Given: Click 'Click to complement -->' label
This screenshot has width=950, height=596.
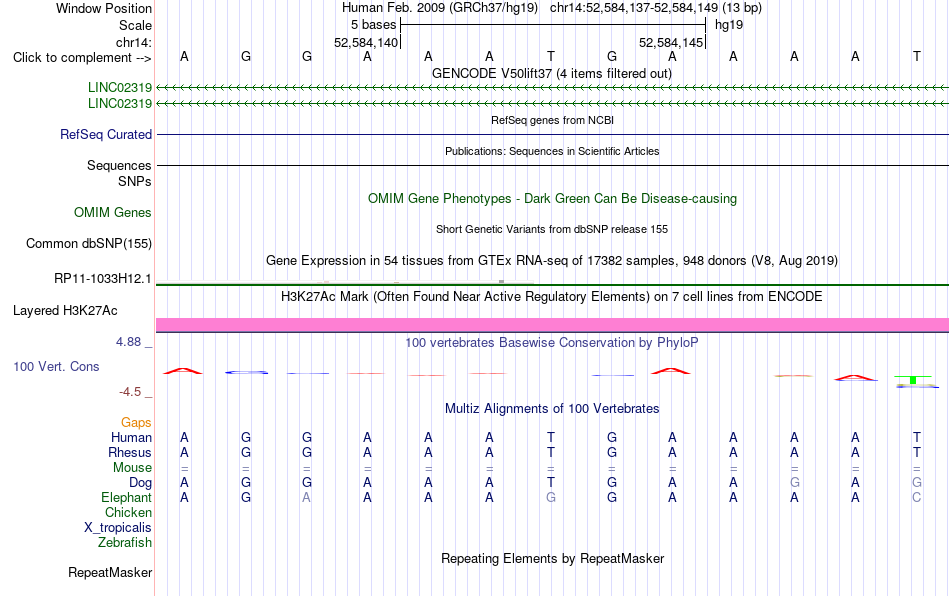Looking at the screenshot, I should [x=82, y=58].
